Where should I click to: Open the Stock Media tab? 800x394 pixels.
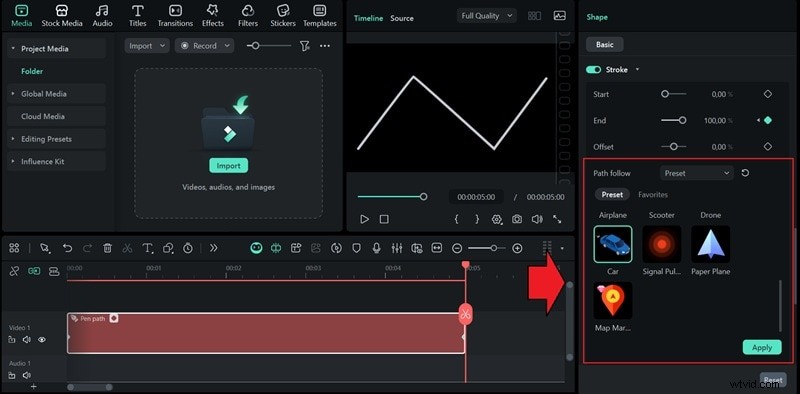[x=62, y=16]
